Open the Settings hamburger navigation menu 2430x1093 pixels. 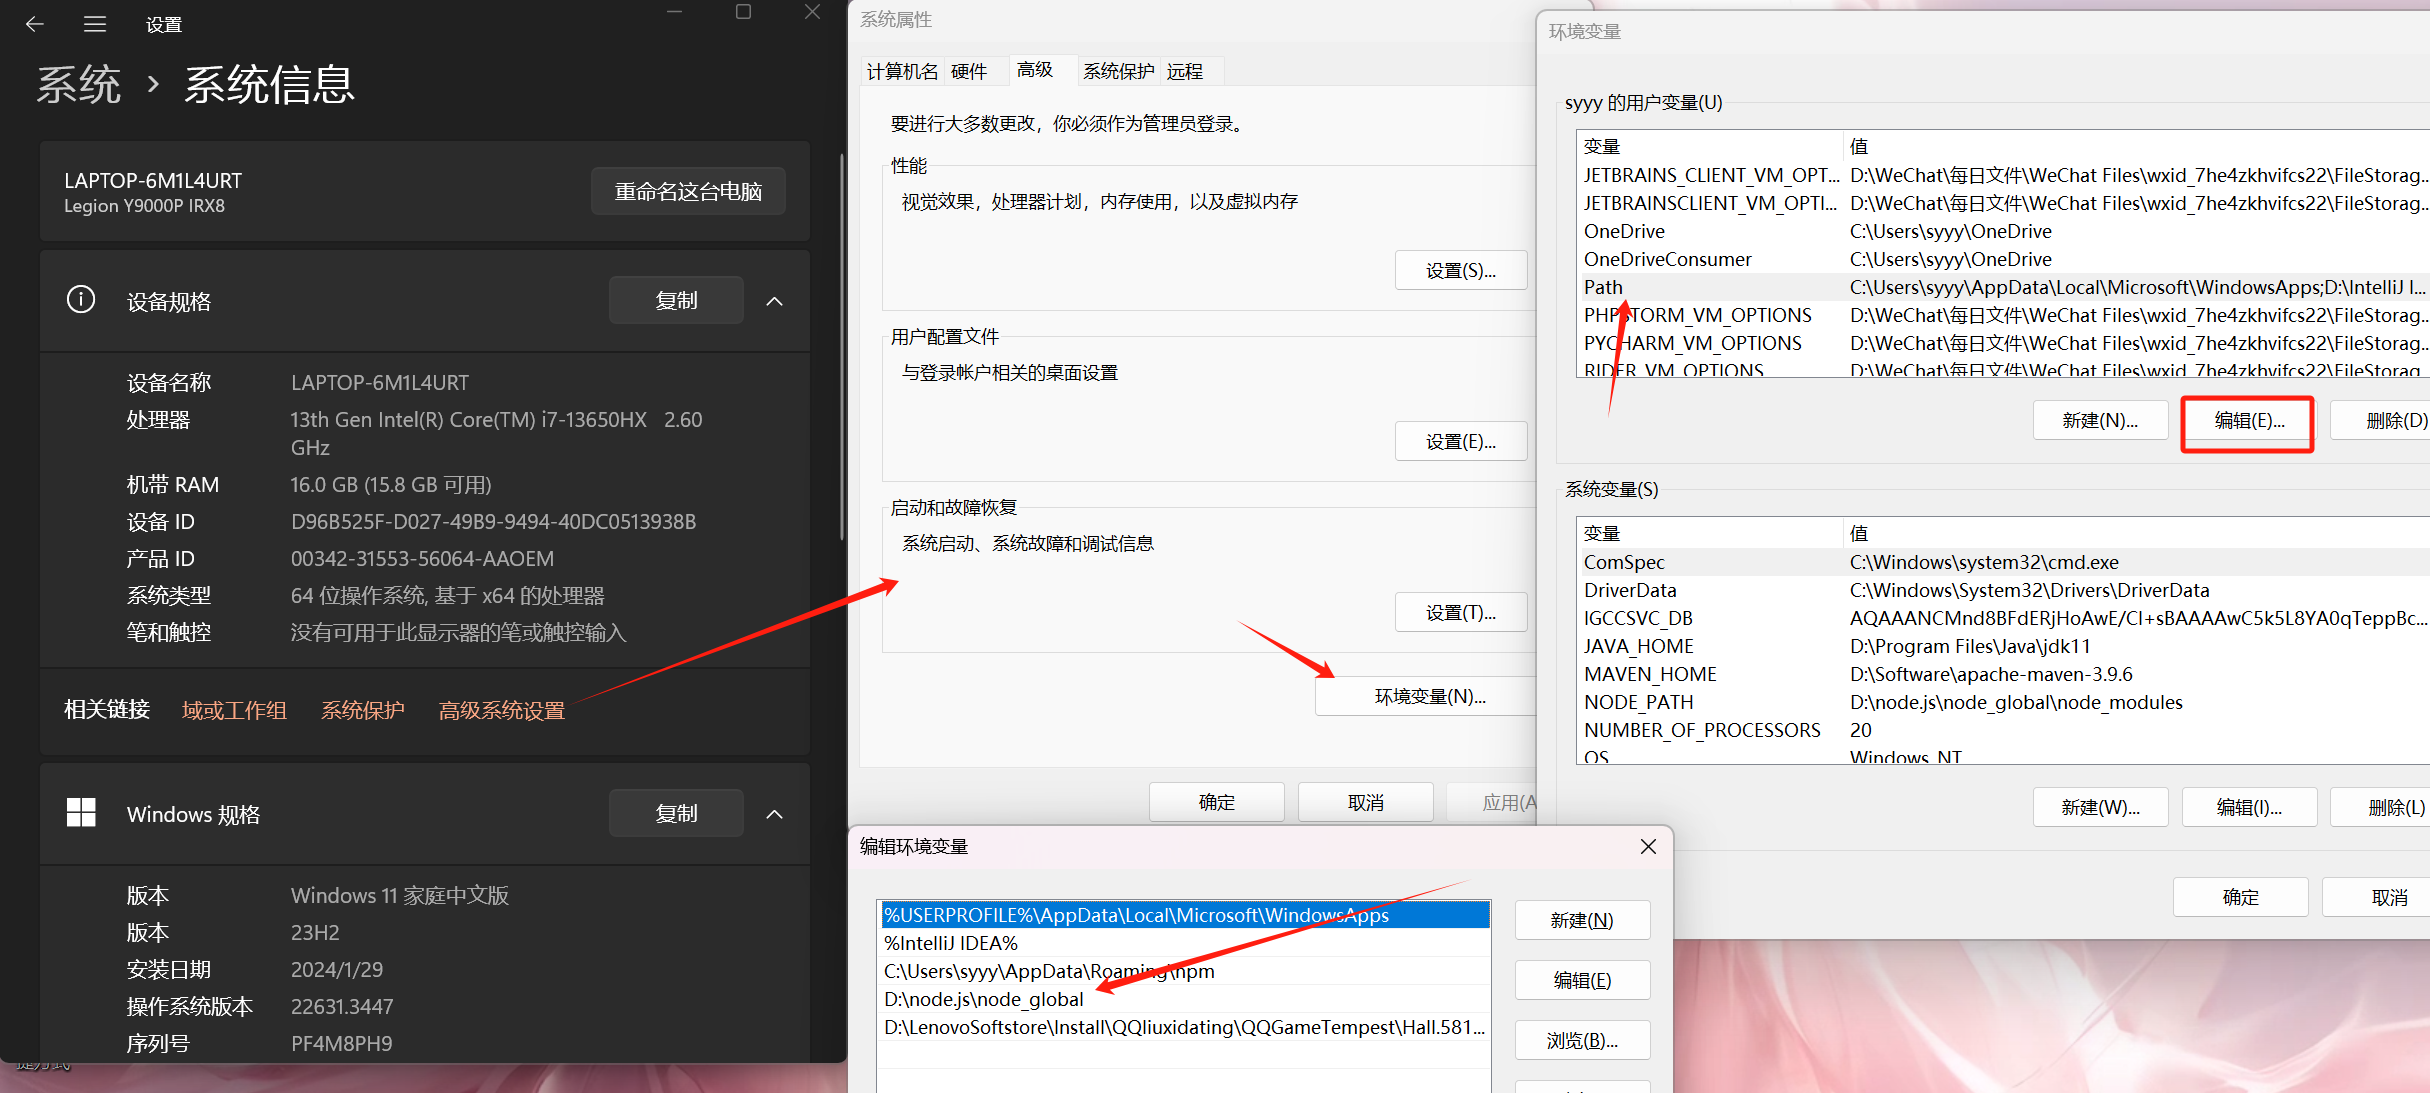tap(95, 24)
